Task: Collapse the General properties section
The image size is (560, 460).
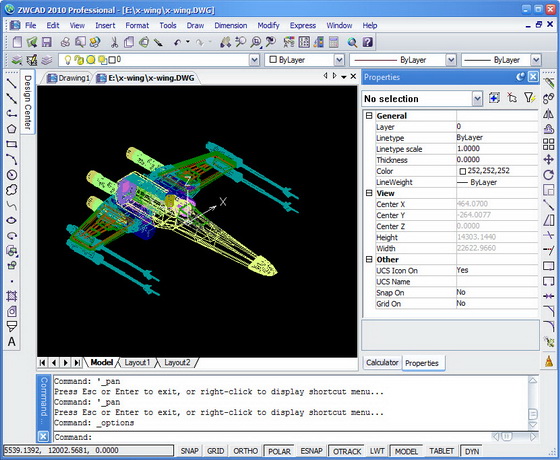Action: click(369, 115)
